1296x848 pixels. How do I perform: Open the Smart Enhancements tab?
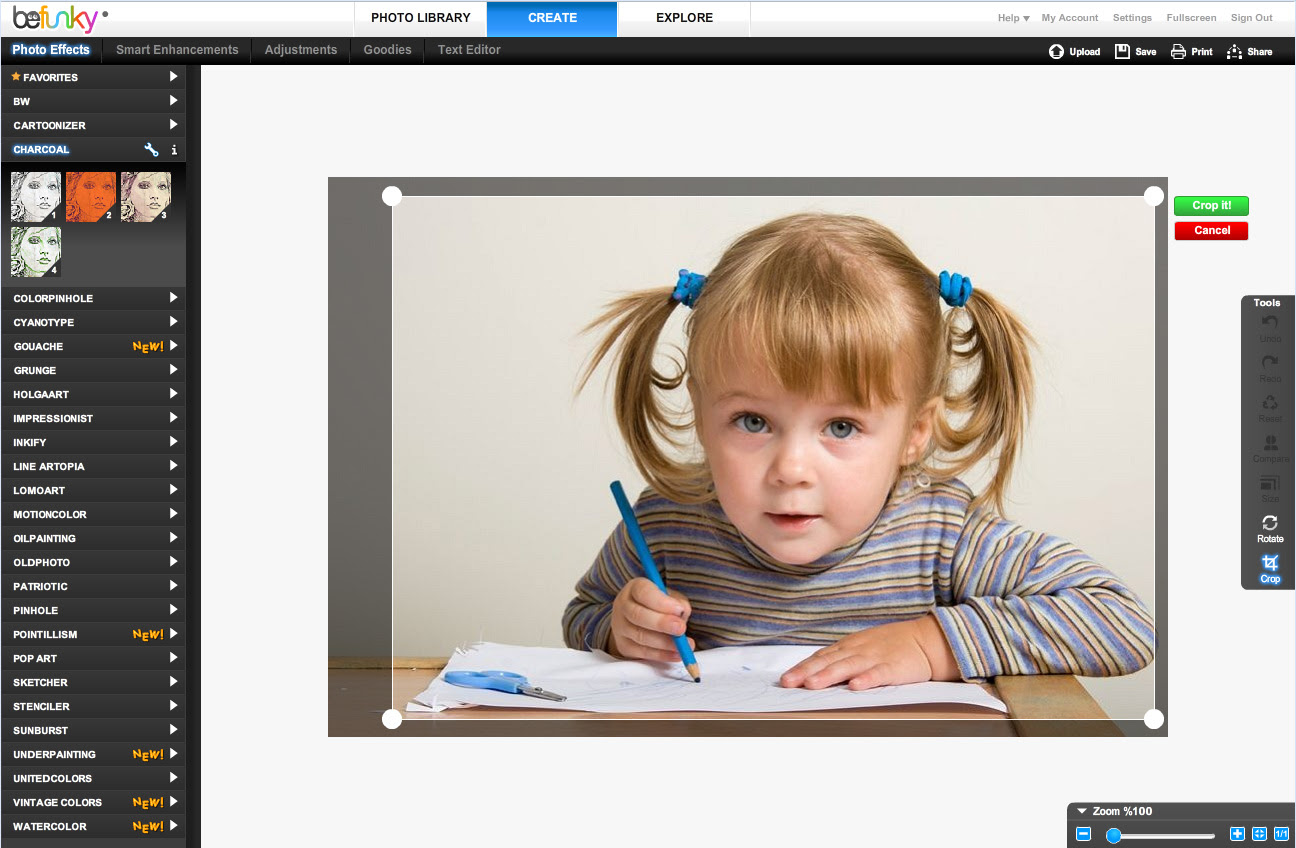pos(177,49)
